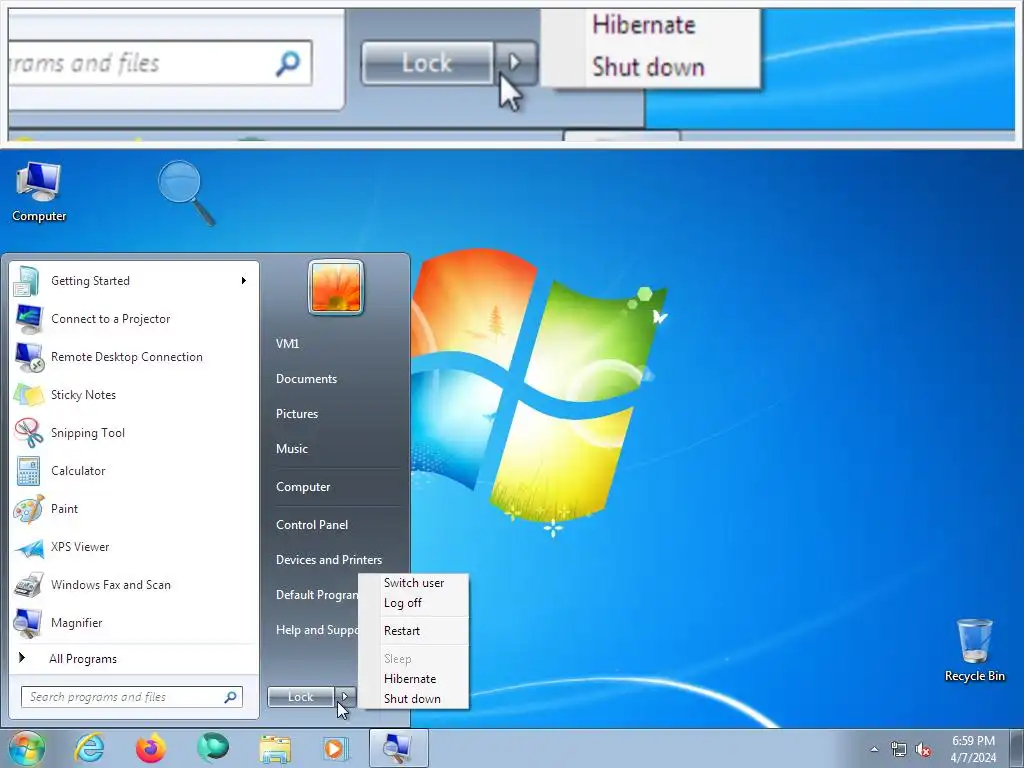This screenshot has height=768, width=1024.
Task: Click the user account flower picture
Action: (336, 287)
